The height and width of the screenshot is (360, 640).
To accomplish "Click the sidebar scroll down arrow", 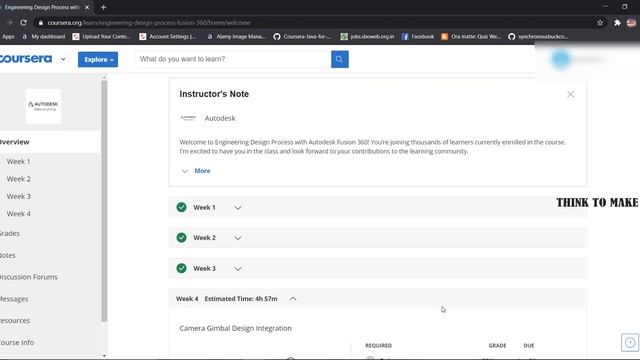I will click(x=104, y=356).
